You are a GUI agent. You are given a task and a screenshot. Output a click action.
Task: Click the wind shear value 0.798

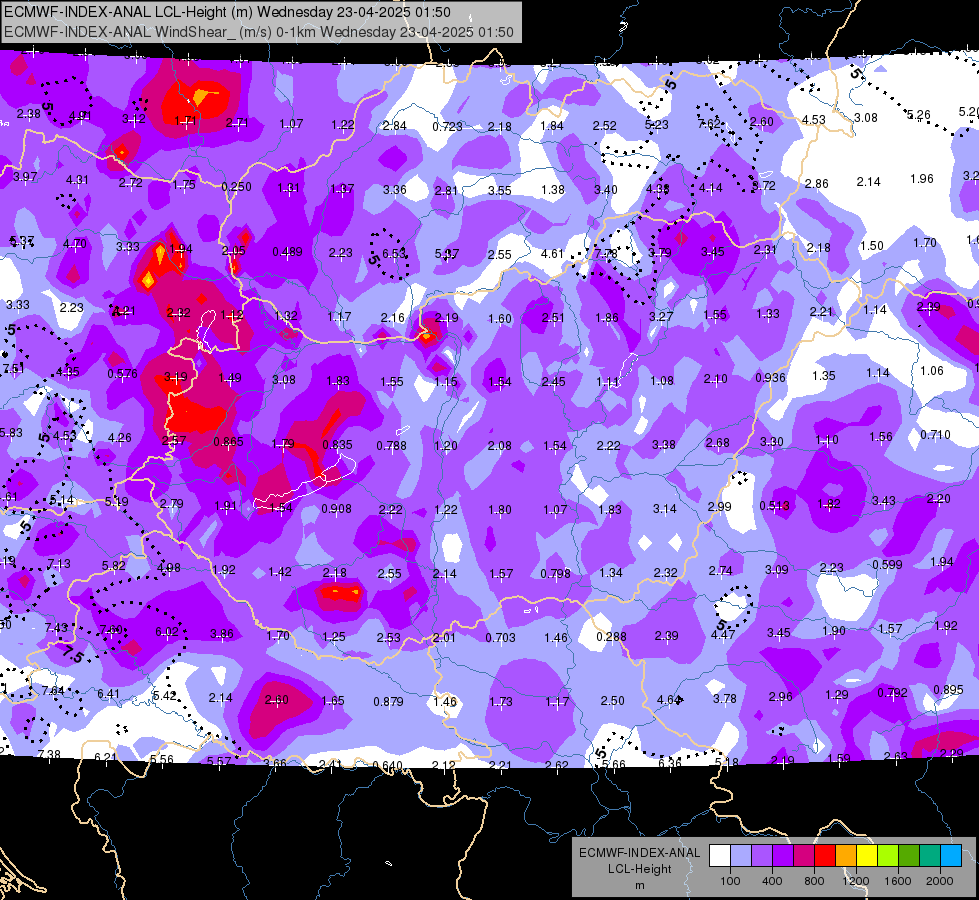pyautogui.click(x=555, y=573)
